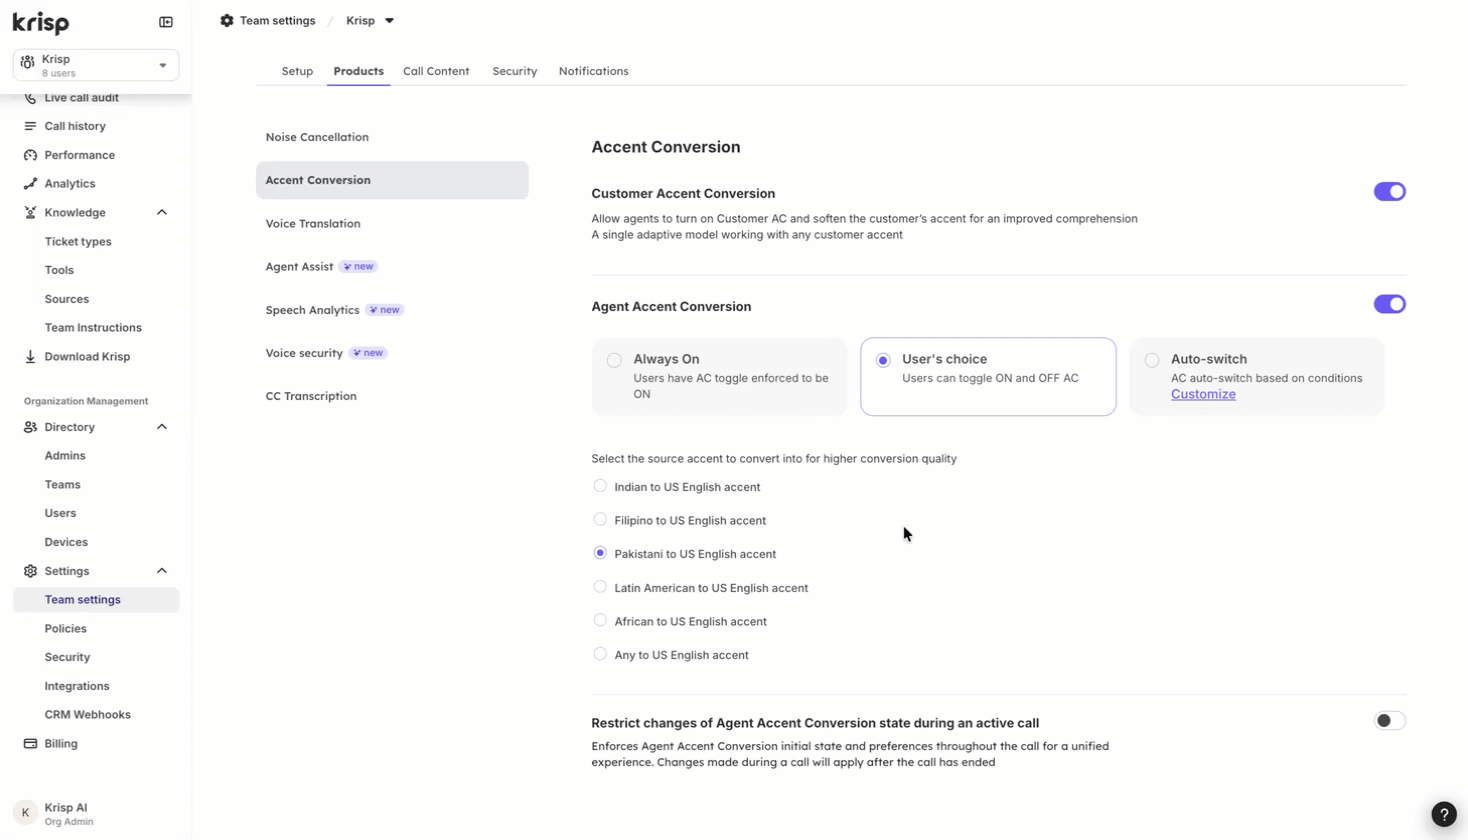Click the workspace icon beside Krisp 8 users
The image size is (1468, 840).
tap(27, 62)
